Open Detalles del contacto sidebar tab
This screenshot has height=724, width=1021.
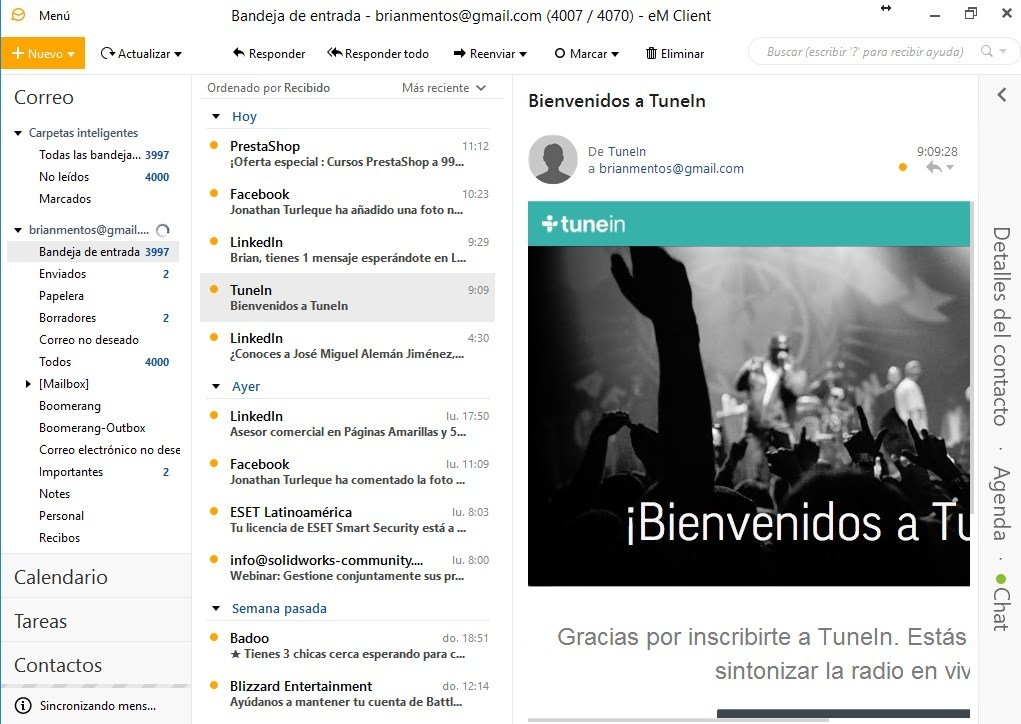coord(1001,326)
